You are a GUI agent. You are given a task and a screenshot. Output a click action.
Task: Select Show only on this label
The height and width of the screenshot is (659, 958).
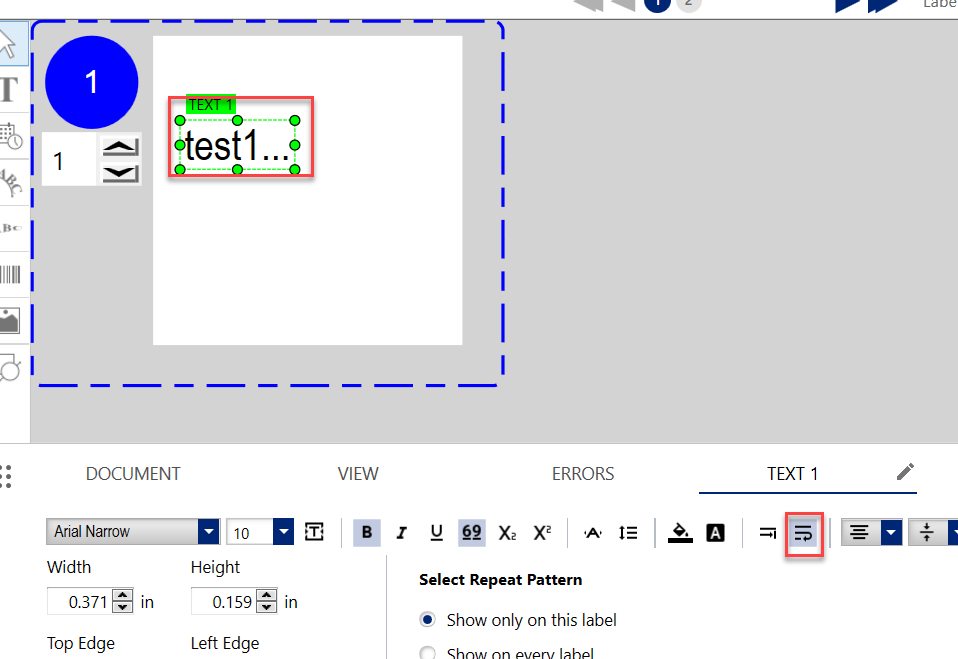[x=428, y=620]
